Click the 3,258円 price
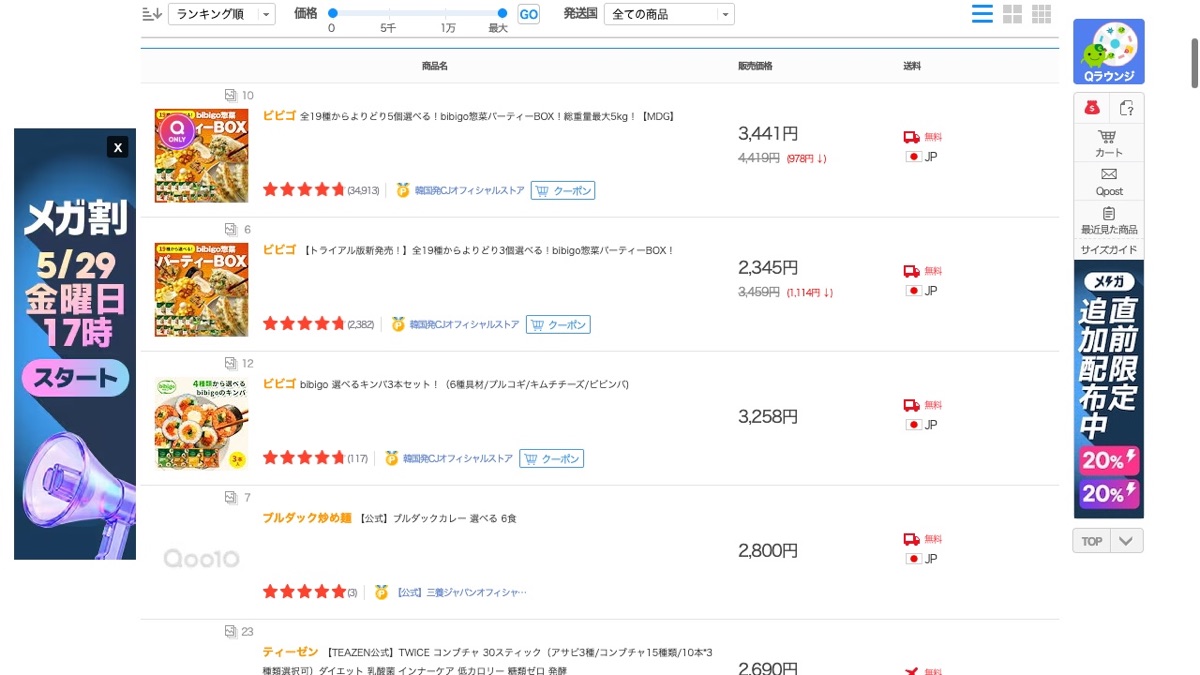The width and height of the screenshot is (1200, 675). click(x=768, y=416)
